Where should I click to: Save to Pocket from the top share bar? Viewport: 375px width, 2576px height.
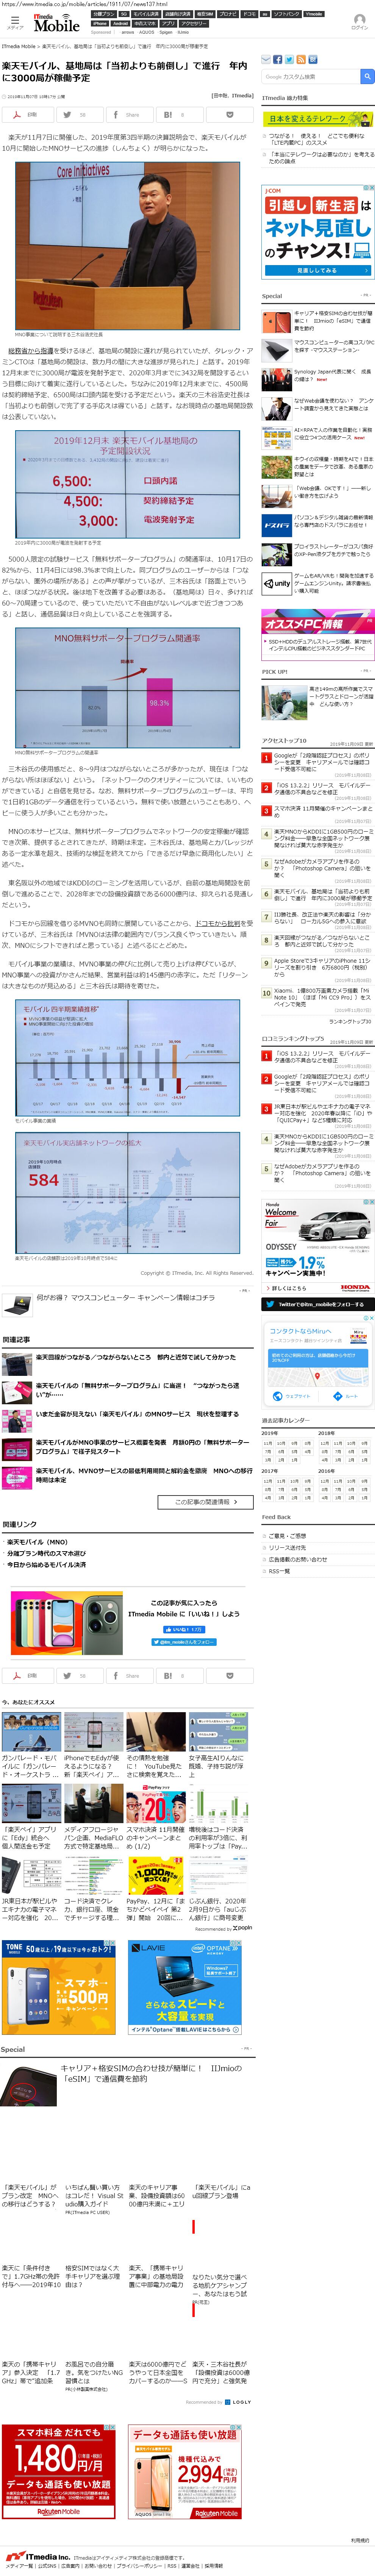pyautogui.click(x=229, y=115)
